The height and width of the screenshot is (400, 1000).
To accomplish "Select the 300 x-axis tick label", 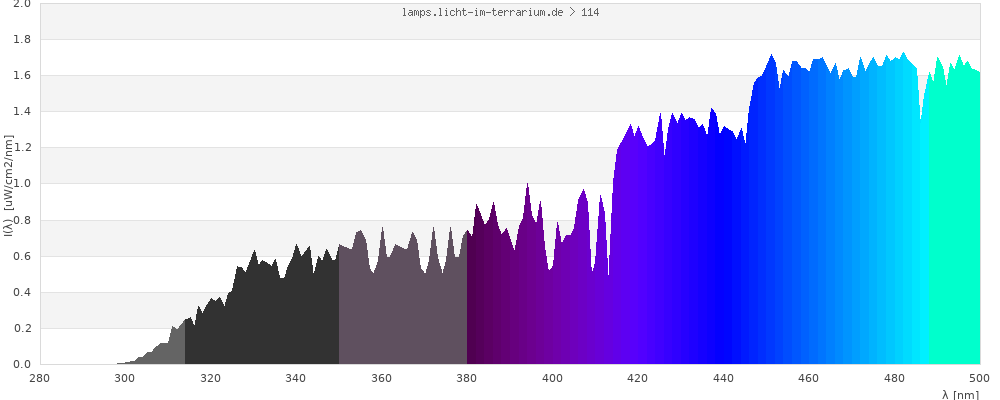I will pyautogui.click(x=125, y=378).
